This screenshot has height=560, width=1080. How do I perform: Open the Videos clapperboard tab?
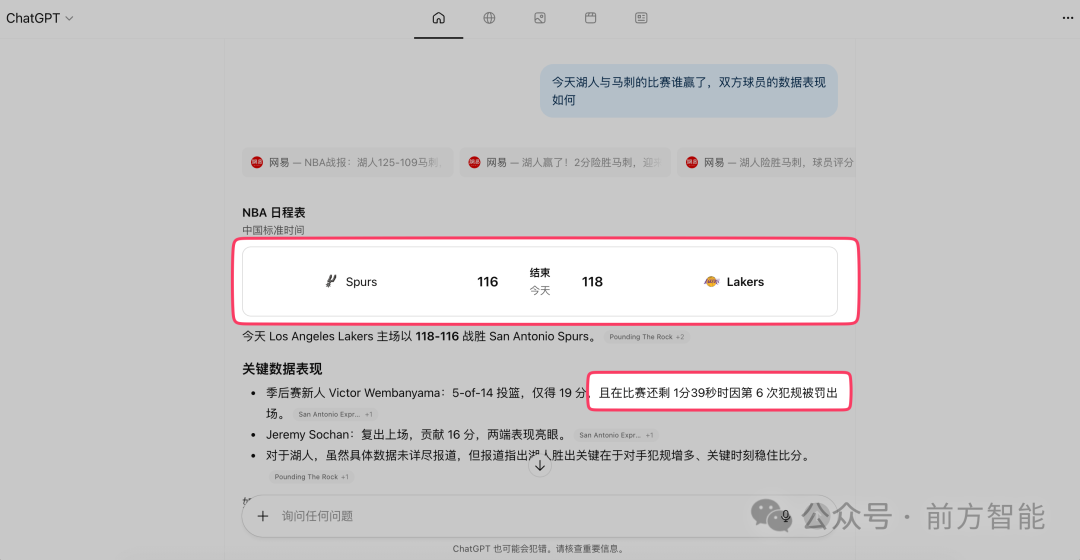[x=590, y=18]
